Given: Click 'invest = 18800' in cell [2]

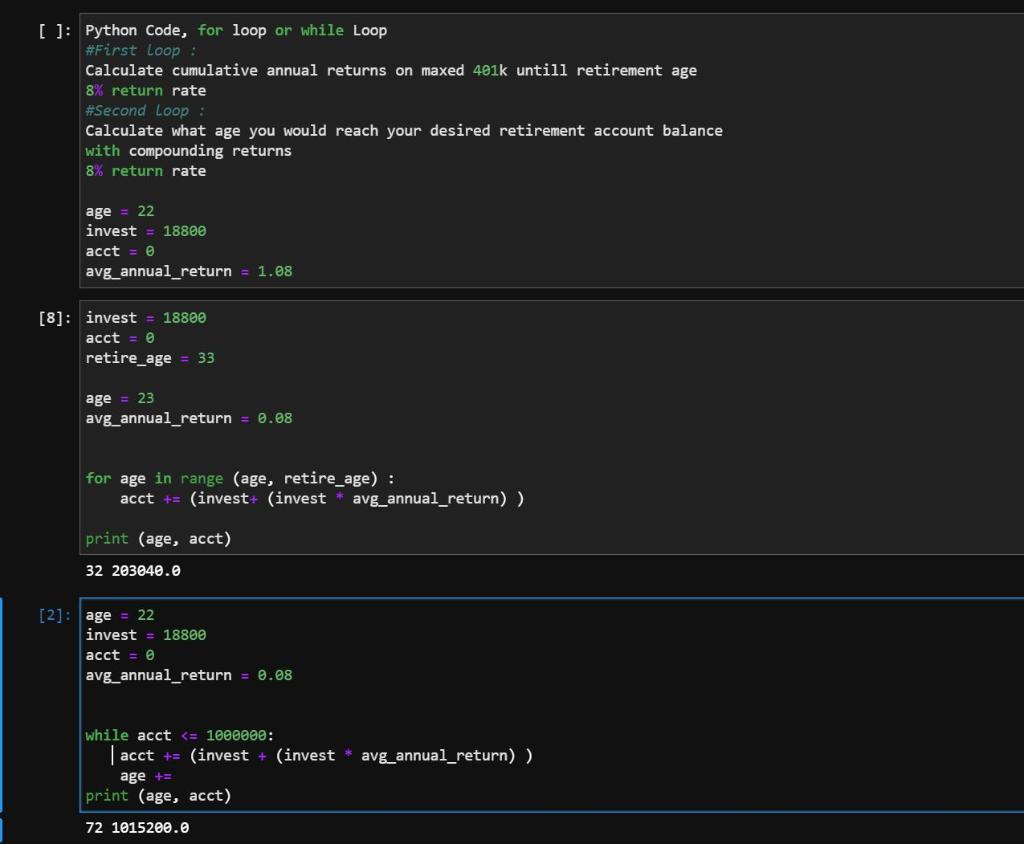Looking at the screenshot, I should point(146,635).
